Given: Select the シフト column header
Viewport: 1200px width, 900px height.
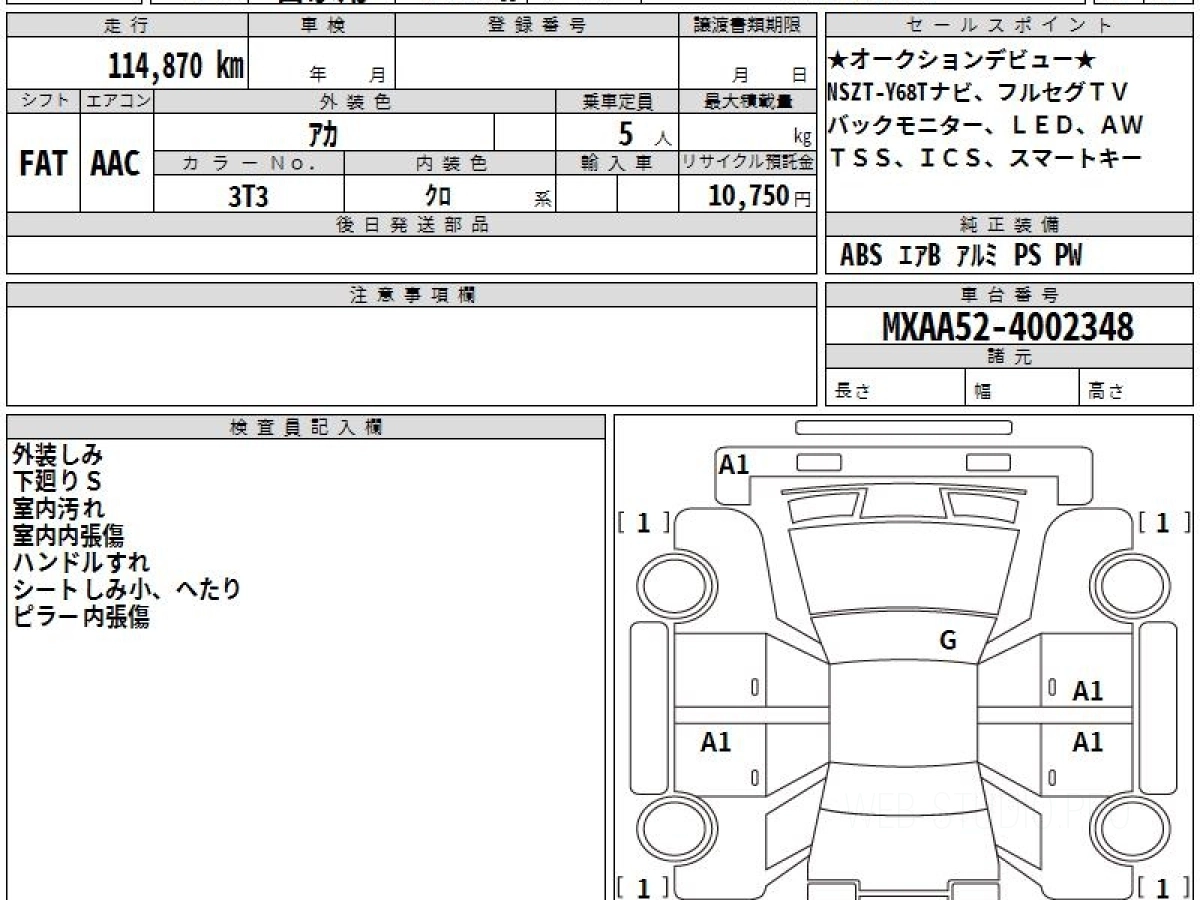Looking at the screenshot, I should (43, 101).
